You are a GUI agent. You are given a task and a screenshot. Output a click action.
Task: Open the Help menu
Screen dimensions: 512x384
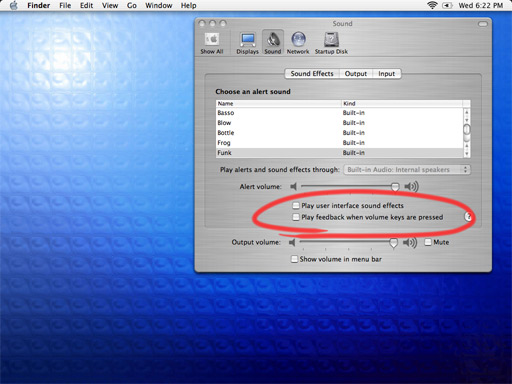point(189,5)
